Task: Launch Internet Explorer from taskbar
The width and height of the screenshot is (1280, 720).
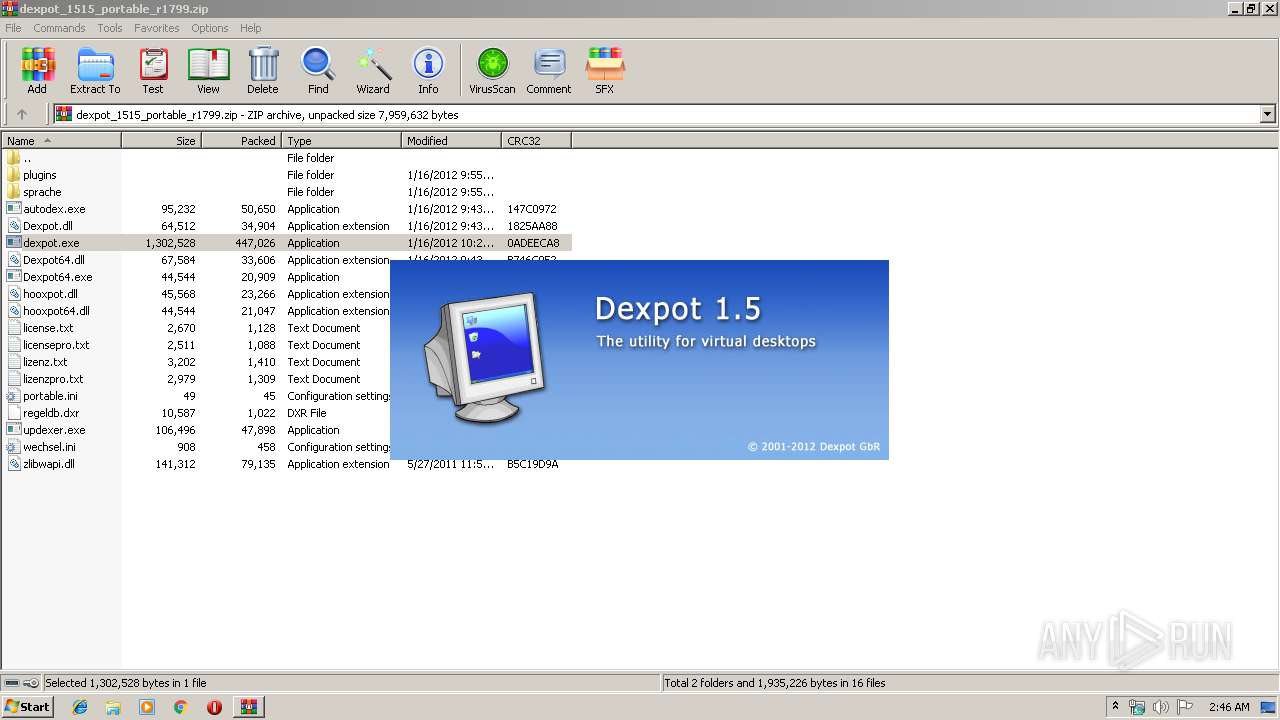Action: pyautogui.click(x=80, y=707)
